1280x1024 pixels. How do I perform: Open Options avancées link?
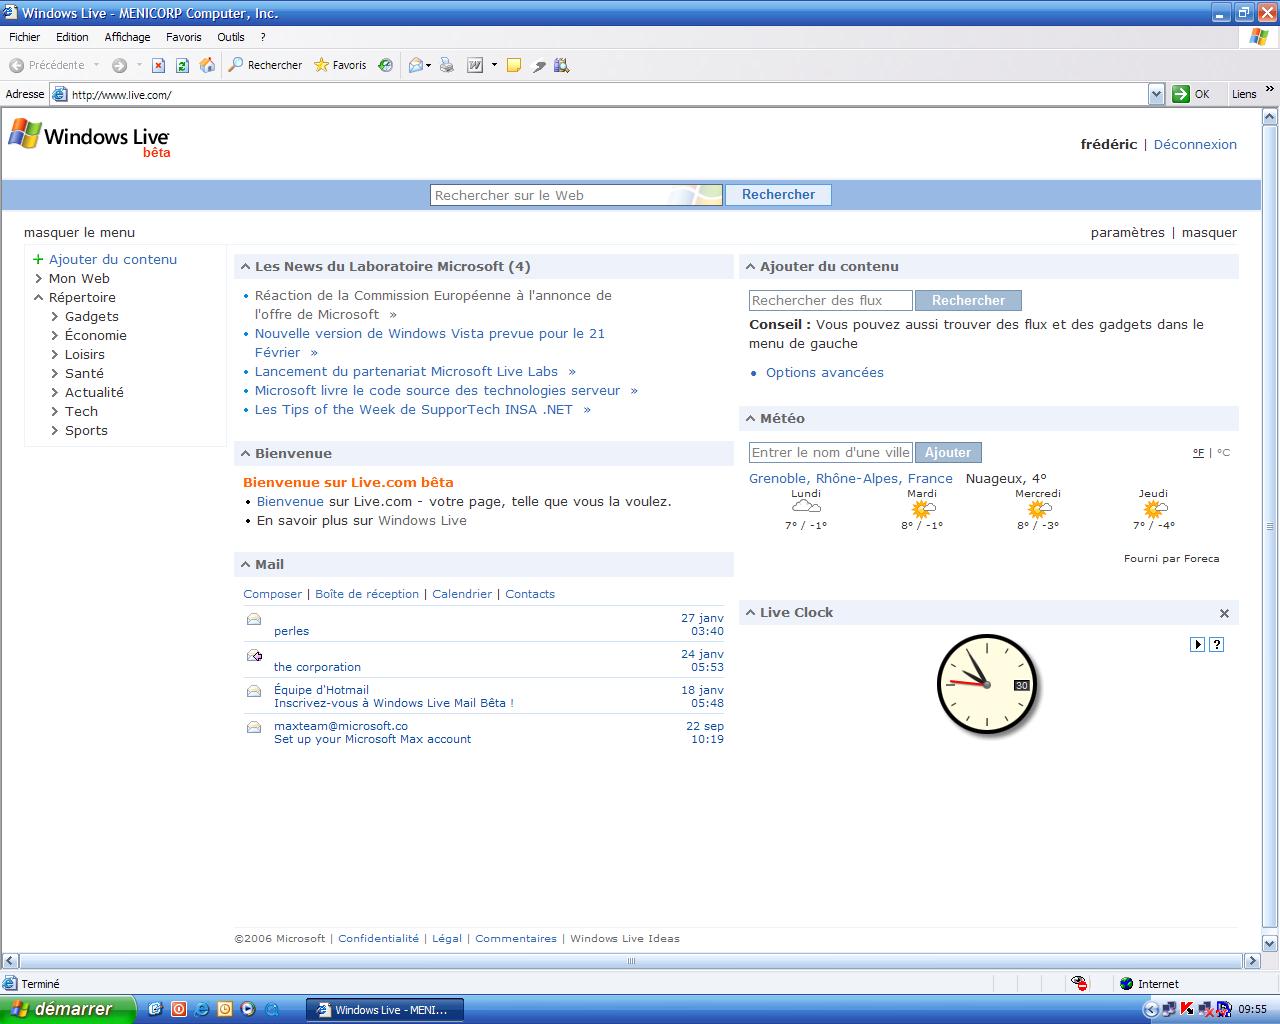825,373
